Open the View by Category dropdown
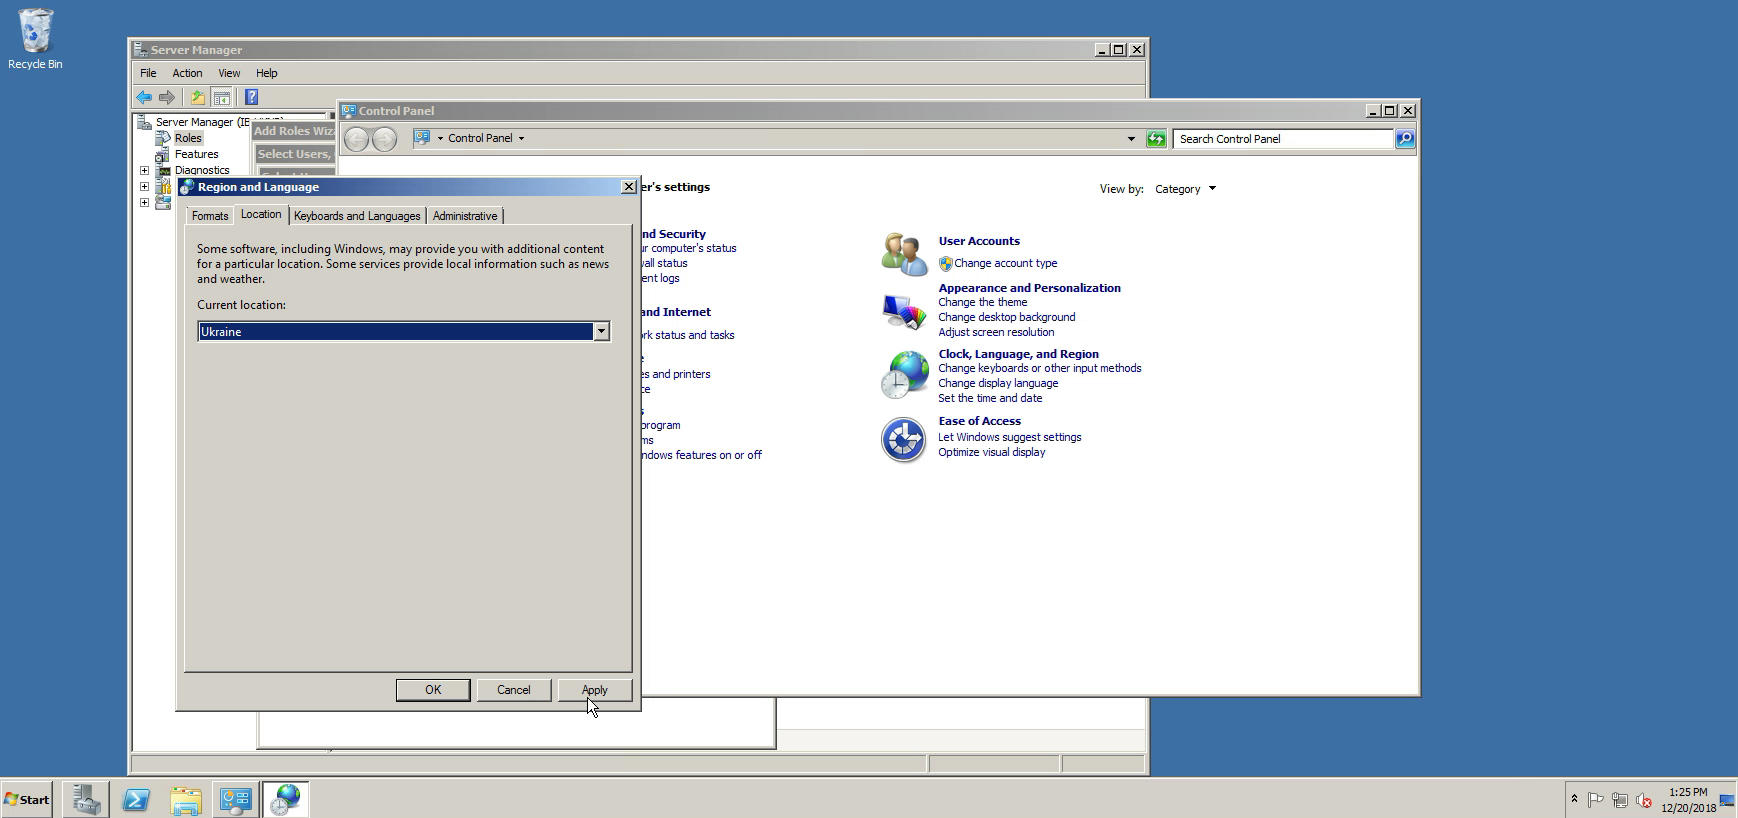 coord(1186,189)
